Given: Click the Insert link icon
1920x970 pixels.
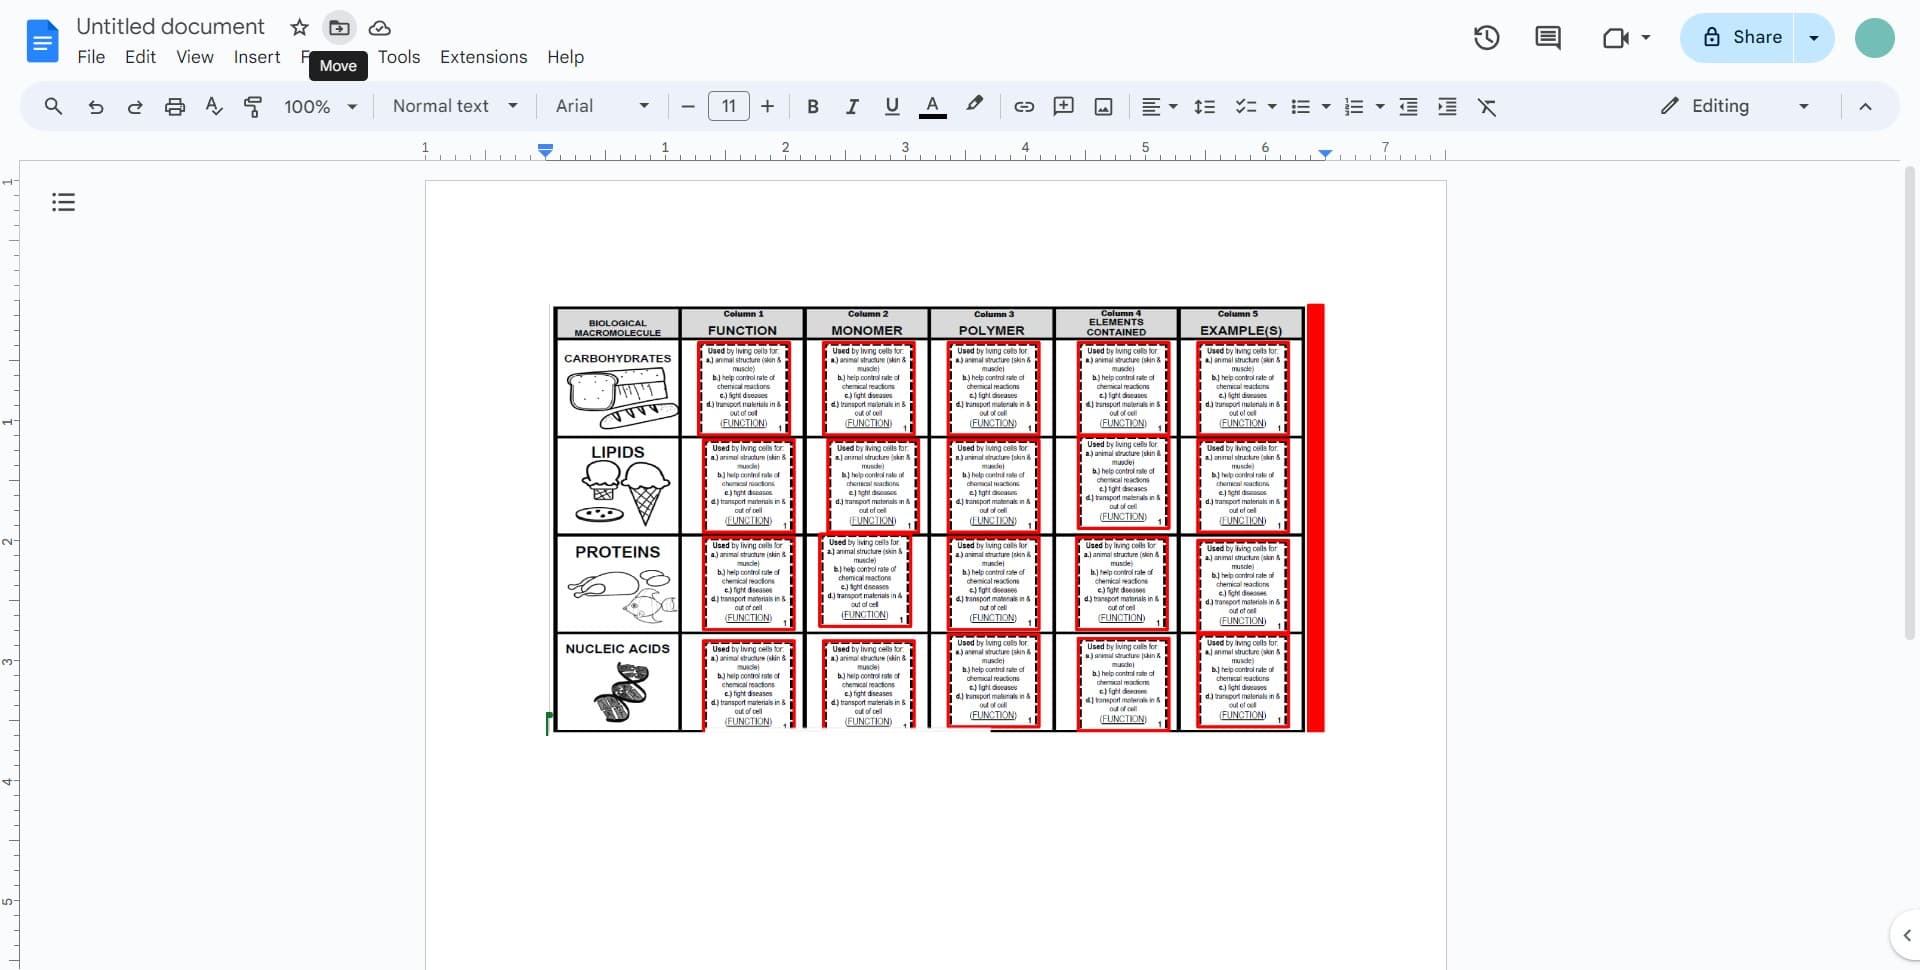Looking at the screenshot, I should point(1024,106).
